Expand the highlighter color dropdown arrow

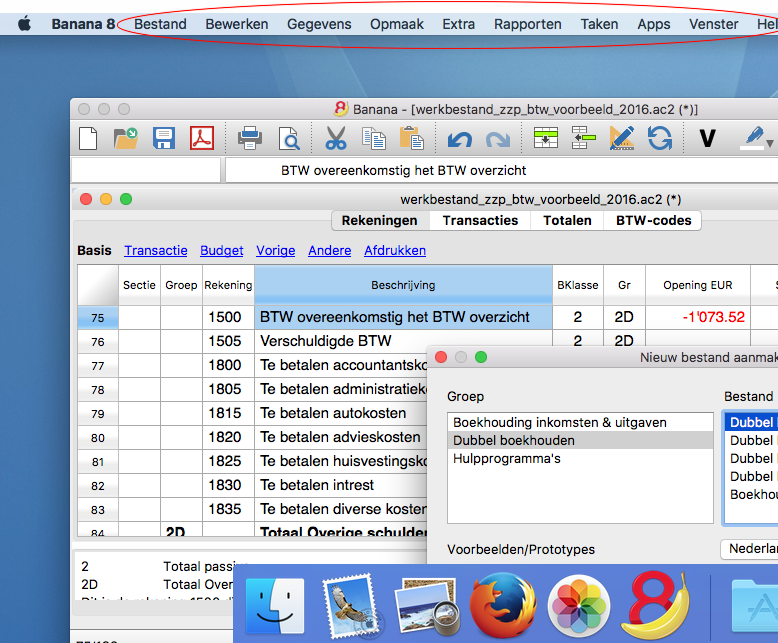pos(770,143)
